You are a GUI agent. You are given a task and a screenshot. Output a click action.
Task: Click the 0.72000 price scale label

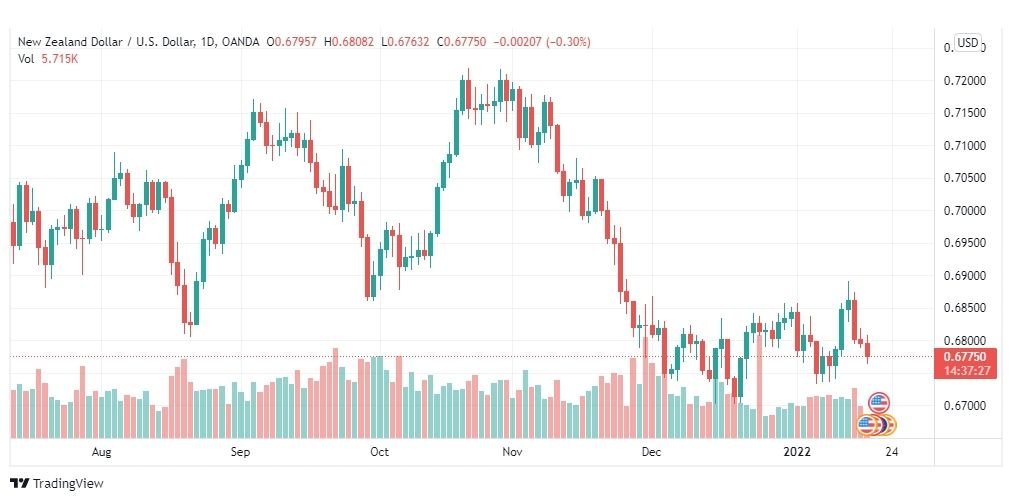point(963,81)
